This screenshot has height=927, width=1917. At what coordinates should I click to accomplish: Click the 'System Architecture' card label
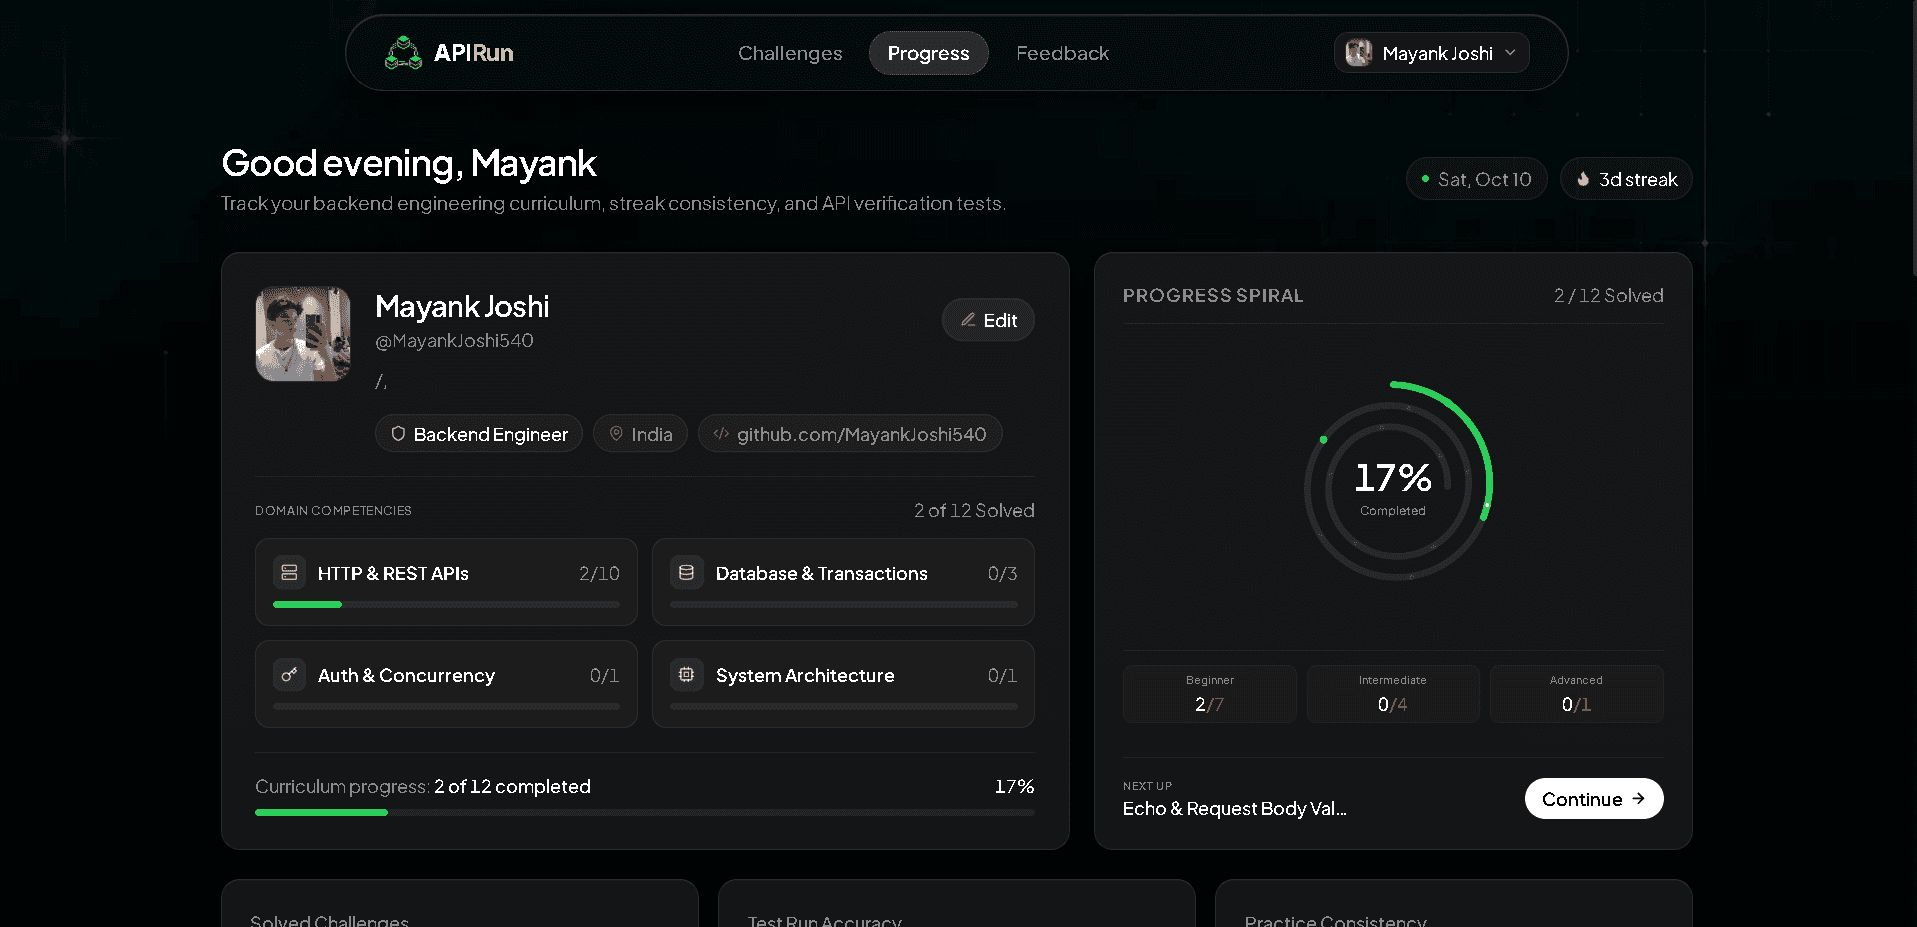pyautogui.click(x=805, y=675)
